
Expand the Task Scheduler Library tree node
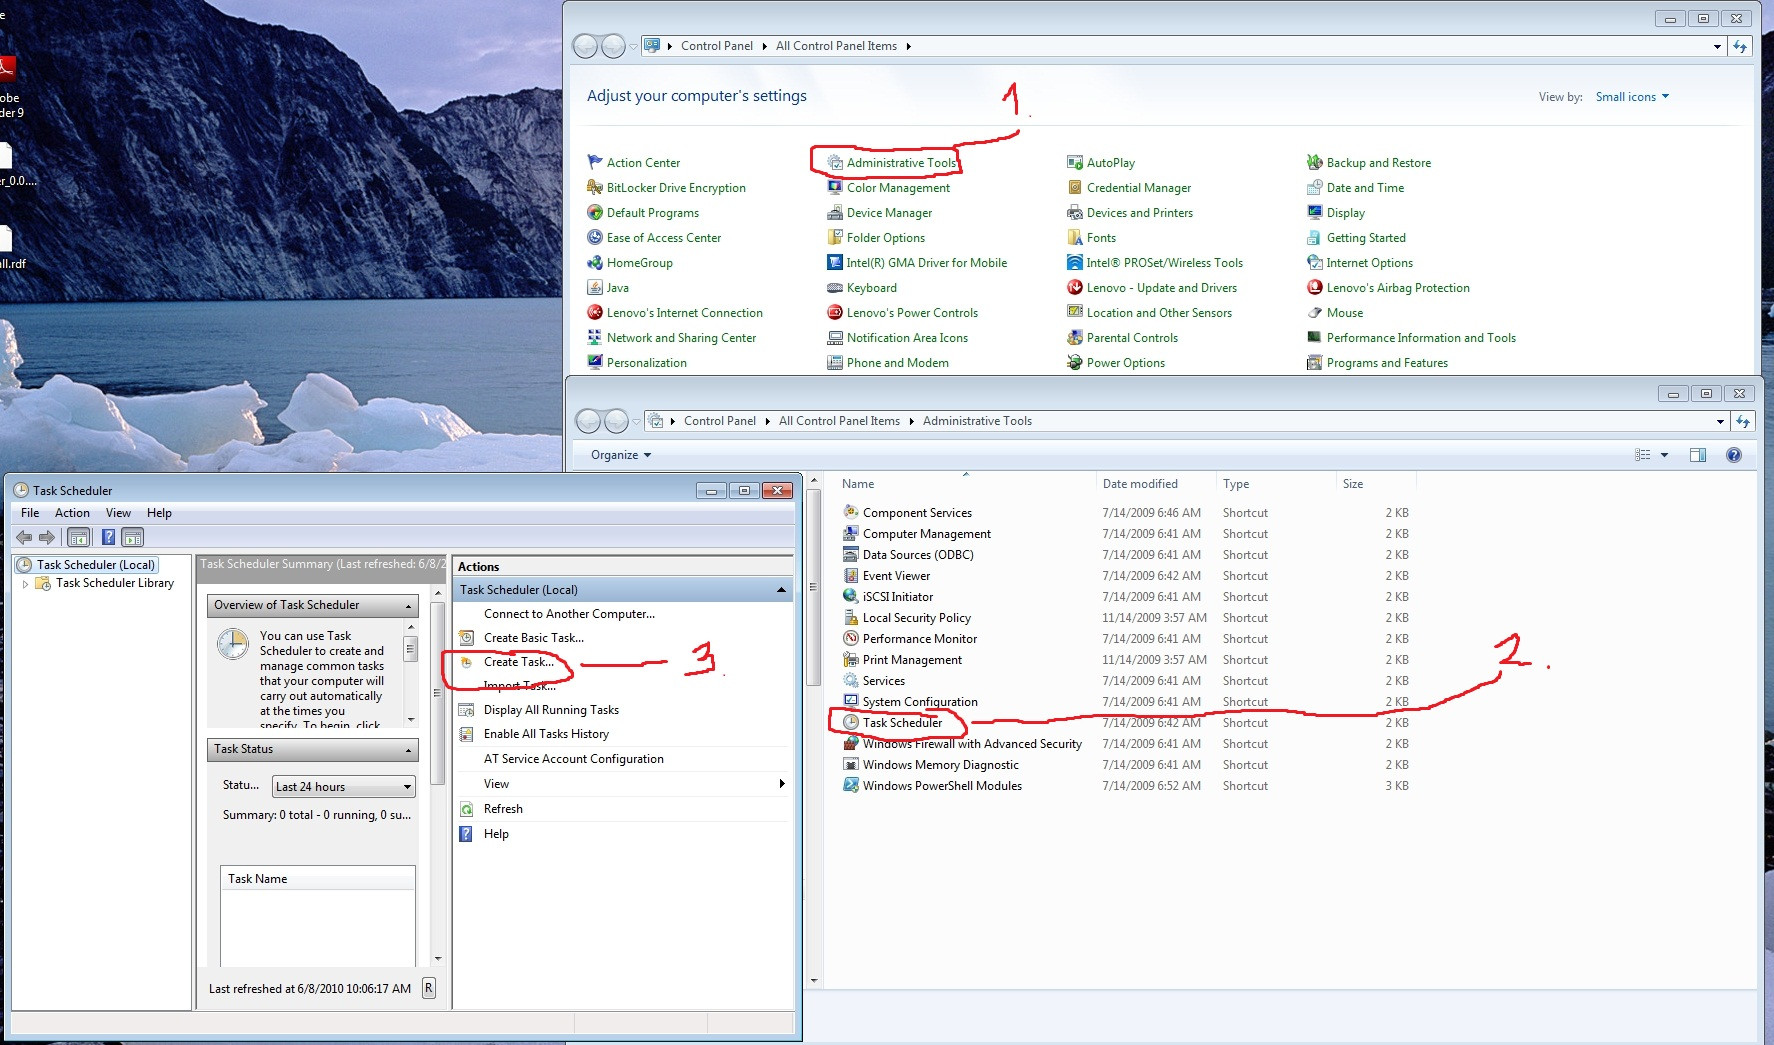[25, 584]
